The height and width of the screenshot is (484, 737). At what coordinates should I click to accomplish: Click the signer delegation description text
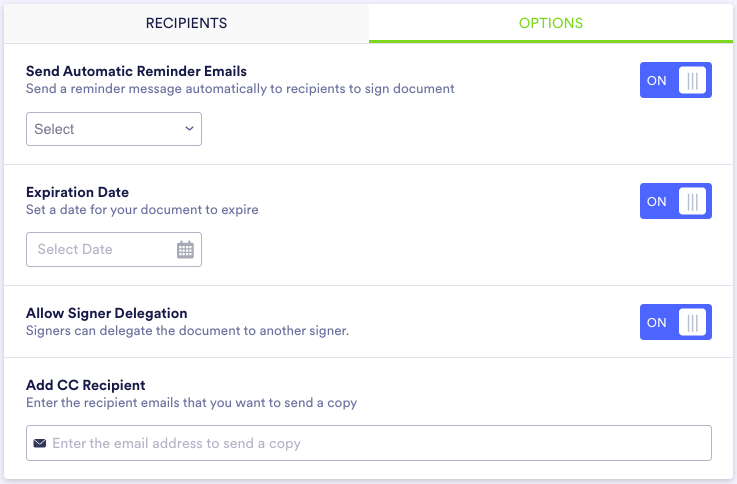point(187,330)
